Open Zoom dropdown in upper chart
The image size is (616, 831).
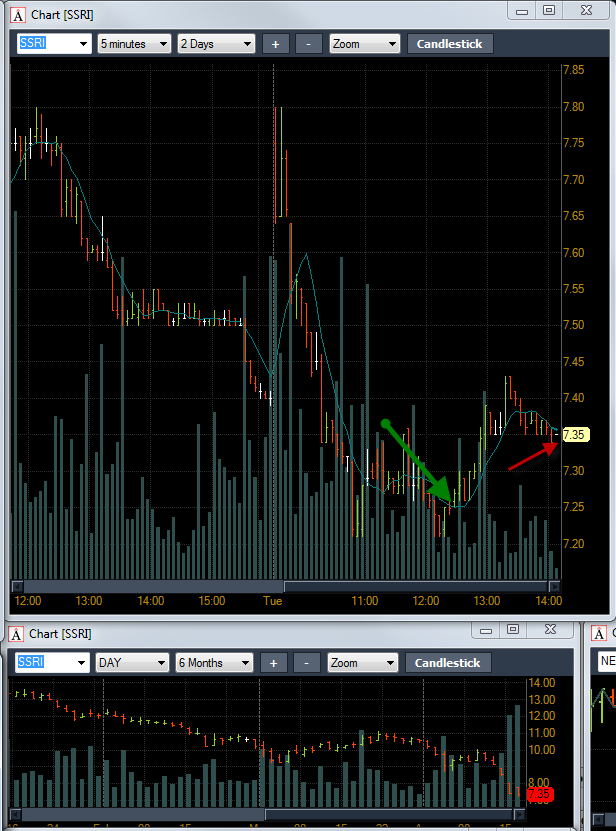[x=364, y=44]
